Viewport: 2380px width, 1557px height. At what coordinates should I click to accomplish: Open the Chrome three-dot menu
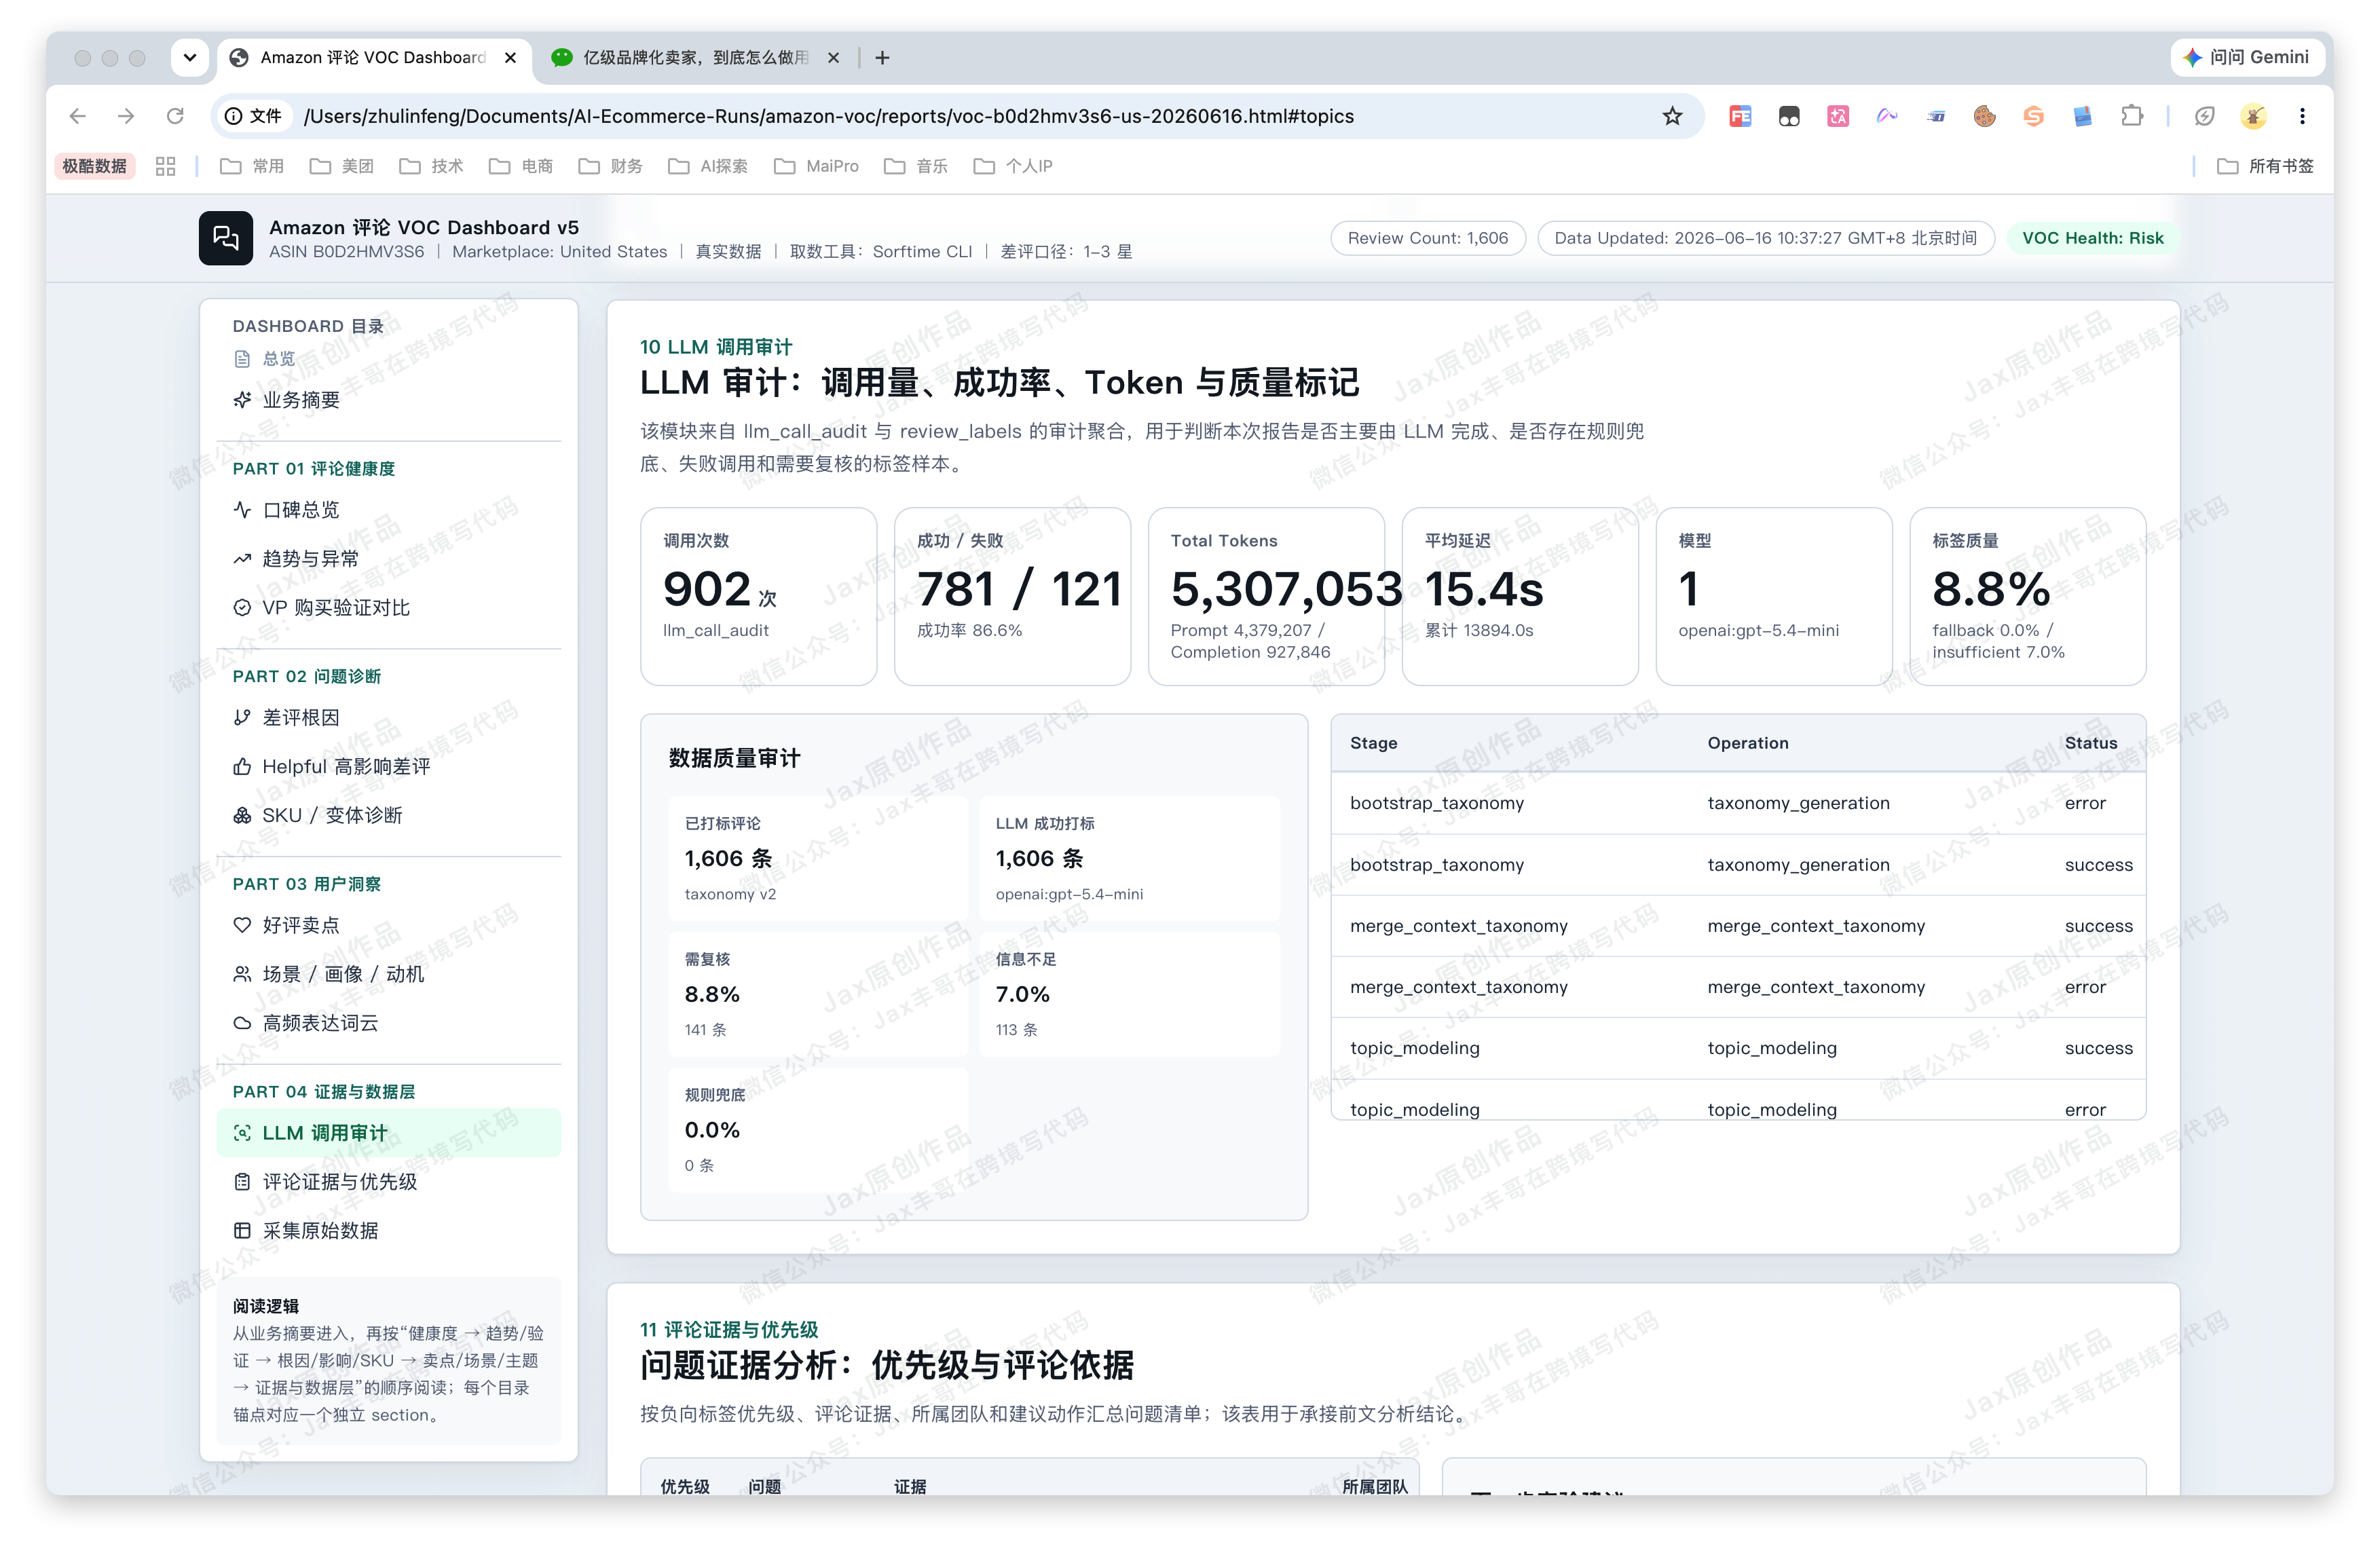click(x=2302, y=116)
